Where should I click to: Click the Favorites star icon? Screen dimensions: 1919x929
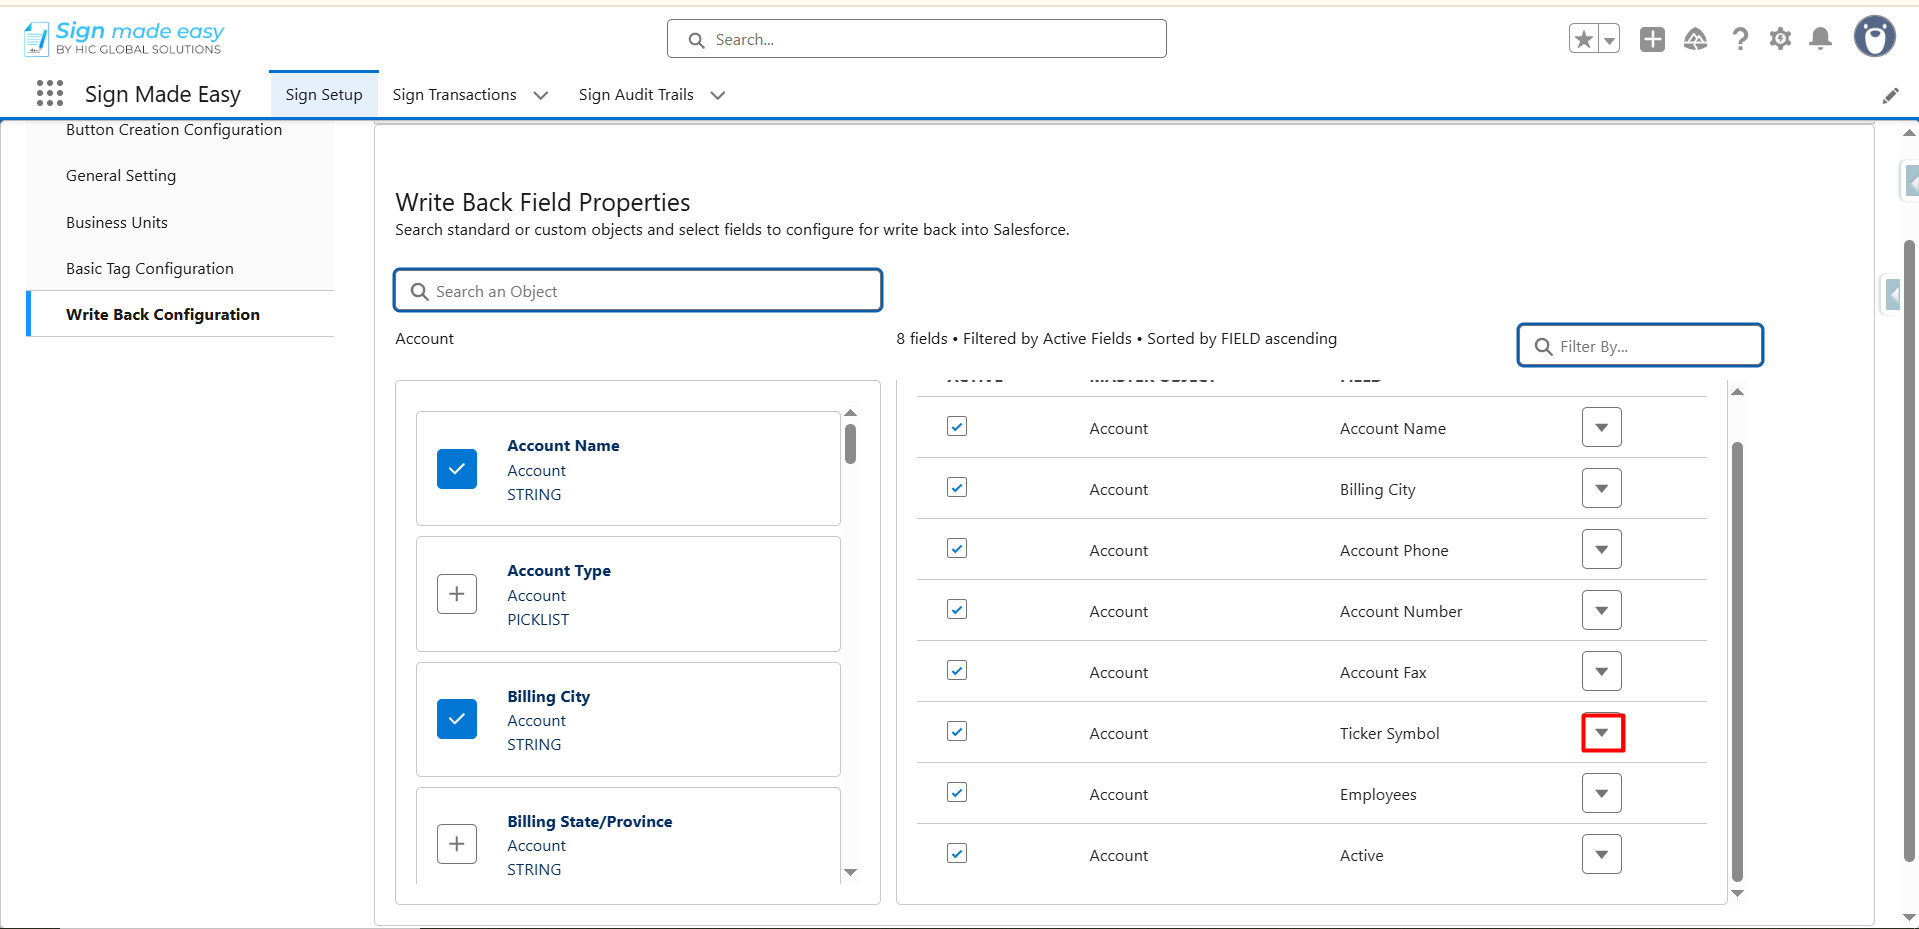(x=1583, y=39)
